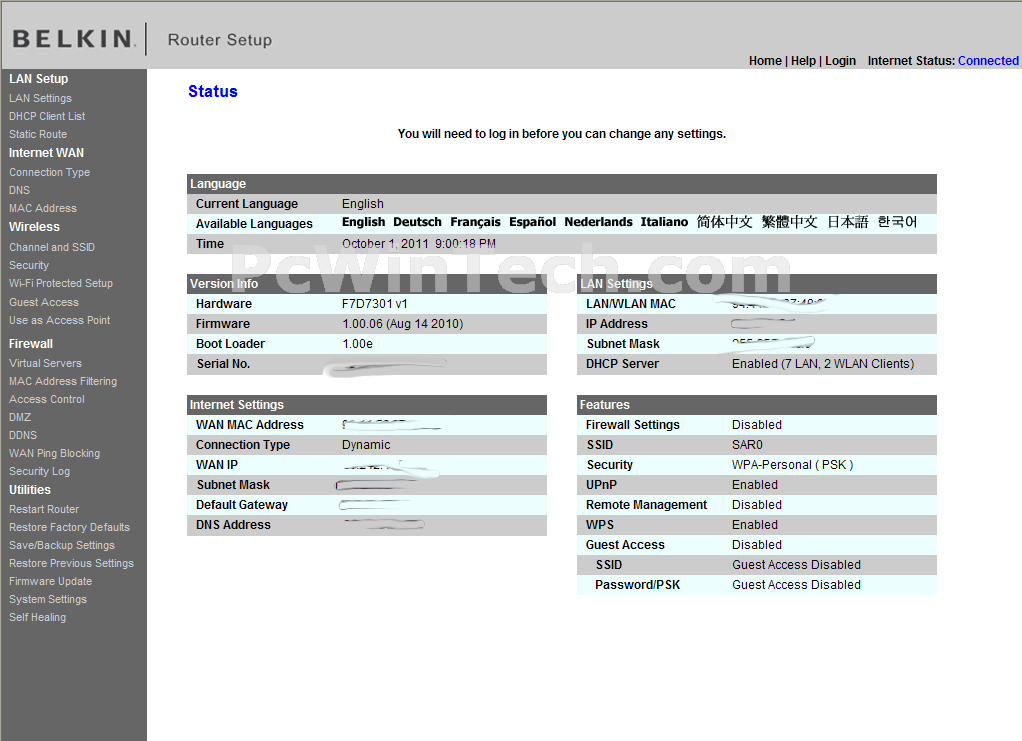The height and width of the screenshot is (741, 1022).
Task: Select Restore Factory Defaults
Action: [69, 527]
